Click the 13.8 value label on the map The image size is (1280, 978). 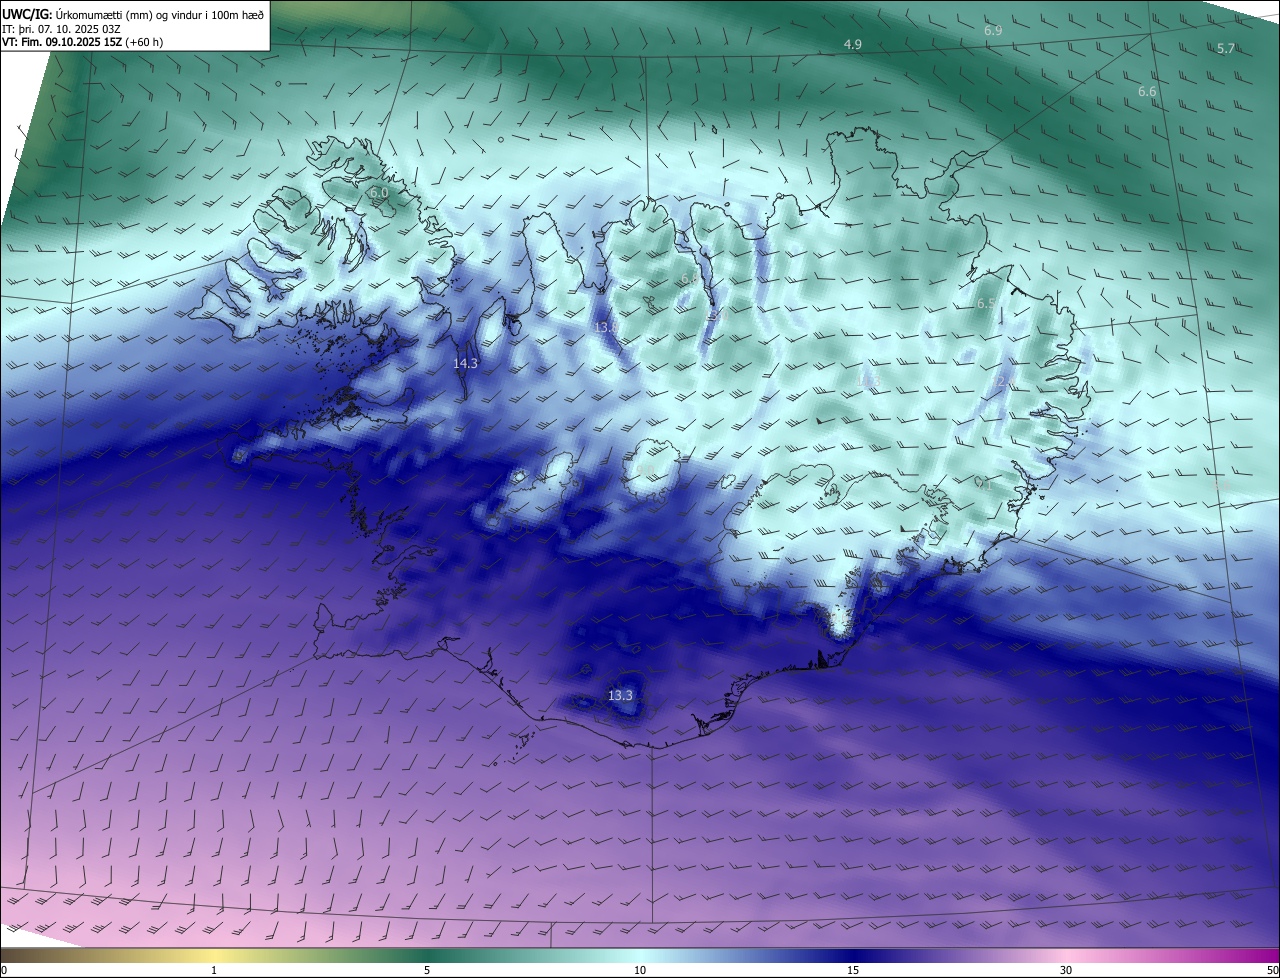pos(606,327)
